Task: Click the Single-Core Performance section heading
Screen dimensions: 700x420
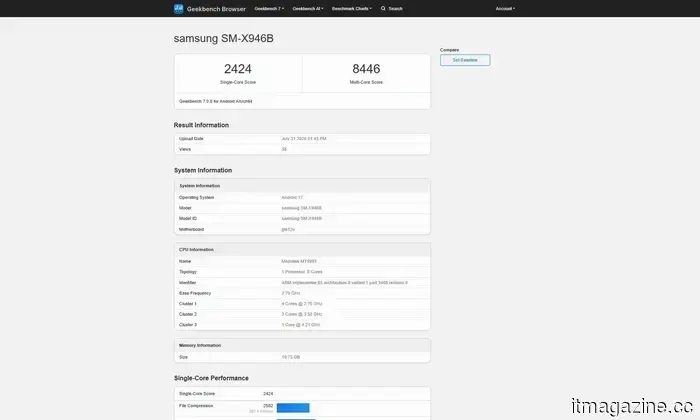Action: (211, 378)
